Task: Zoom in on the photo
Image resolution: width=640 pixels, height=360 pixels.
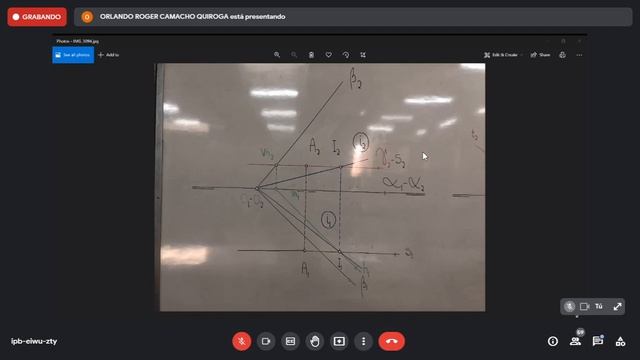Action: pos(277,55)
